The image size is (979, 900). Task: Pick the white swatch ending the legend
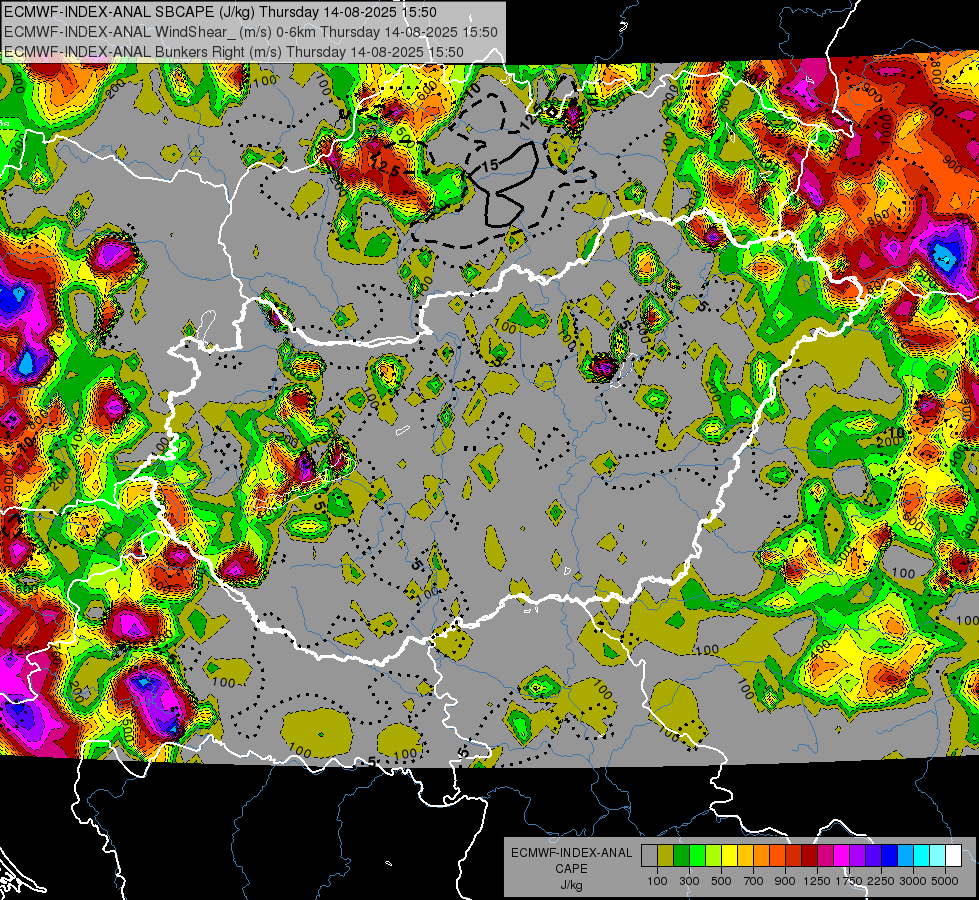pos(953,855)
